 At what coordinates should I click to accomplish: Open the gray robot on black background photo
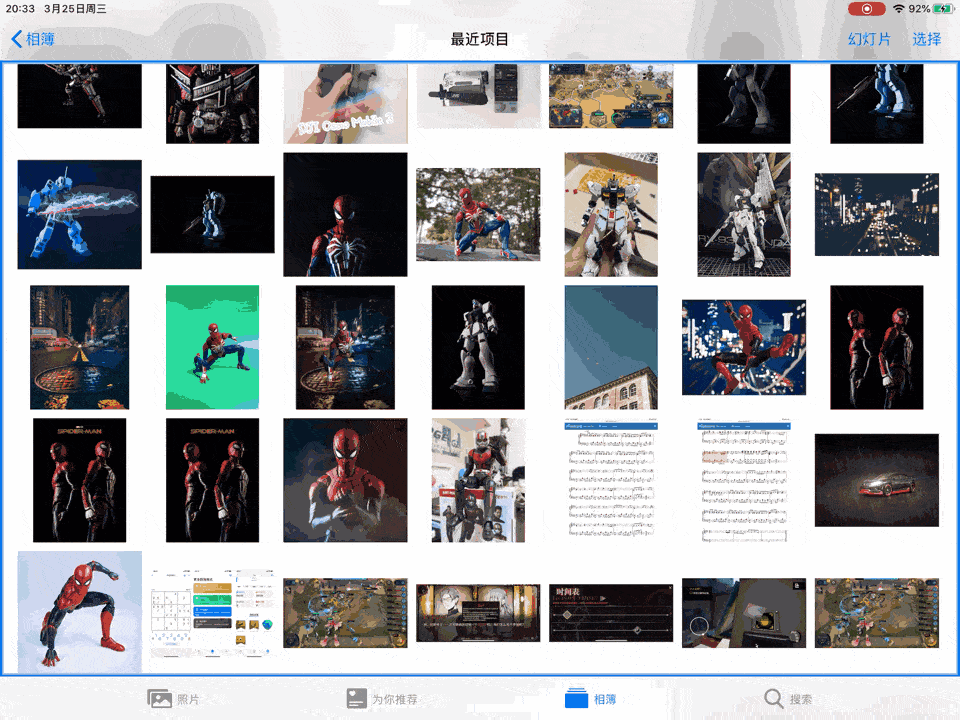click(478, 347)
